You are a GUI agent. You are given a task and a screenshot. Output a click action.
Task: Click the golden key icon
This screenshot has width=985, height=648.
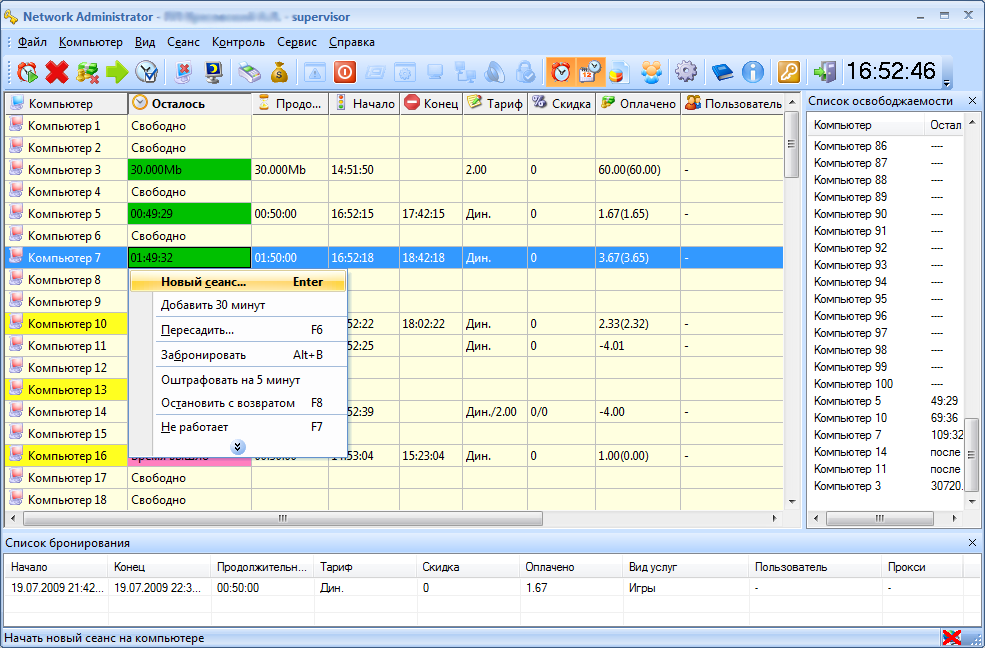tap(789, 72)
